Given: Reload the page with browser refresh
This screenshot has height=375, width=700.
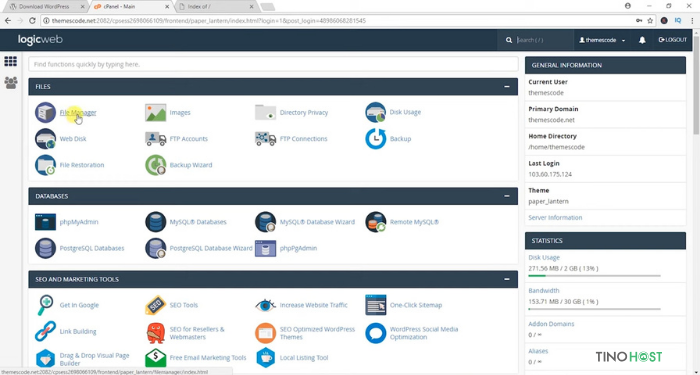Looking at the screenshot, I should pos(32,21).
